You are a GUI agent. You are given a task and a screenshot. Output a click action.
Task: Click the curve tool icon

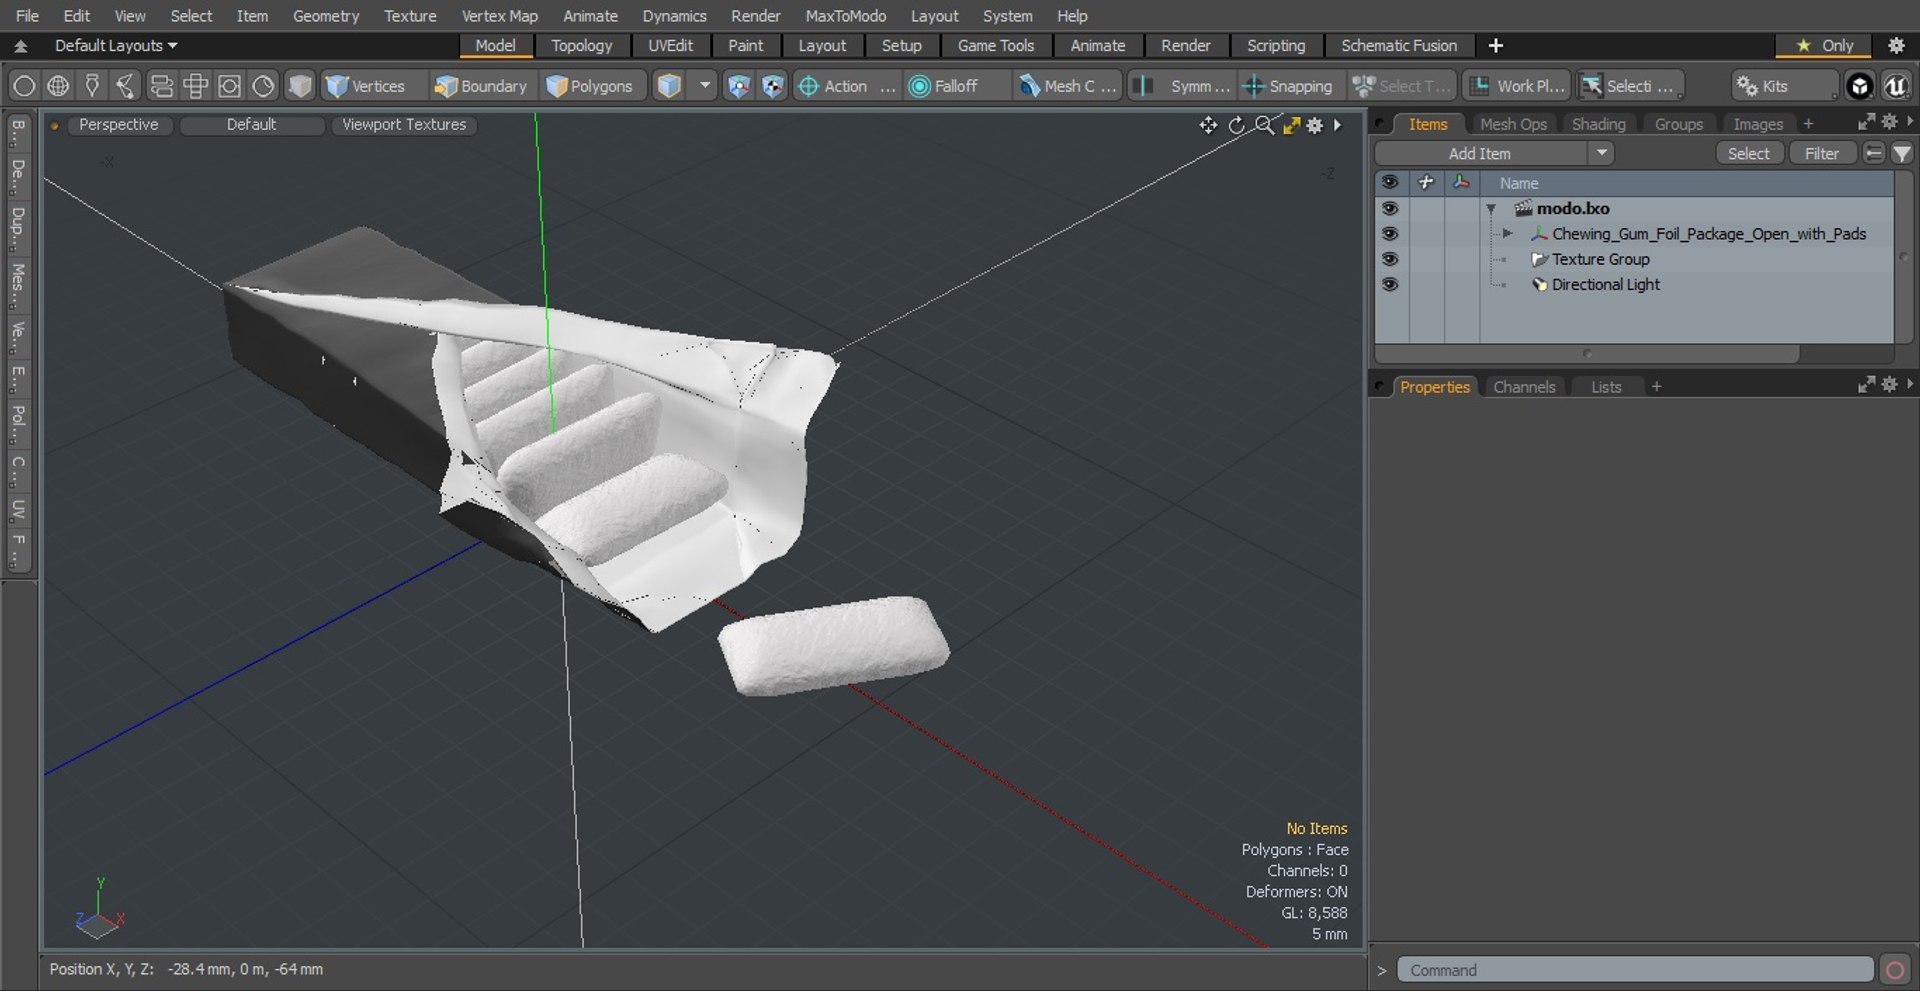(126, 86)
